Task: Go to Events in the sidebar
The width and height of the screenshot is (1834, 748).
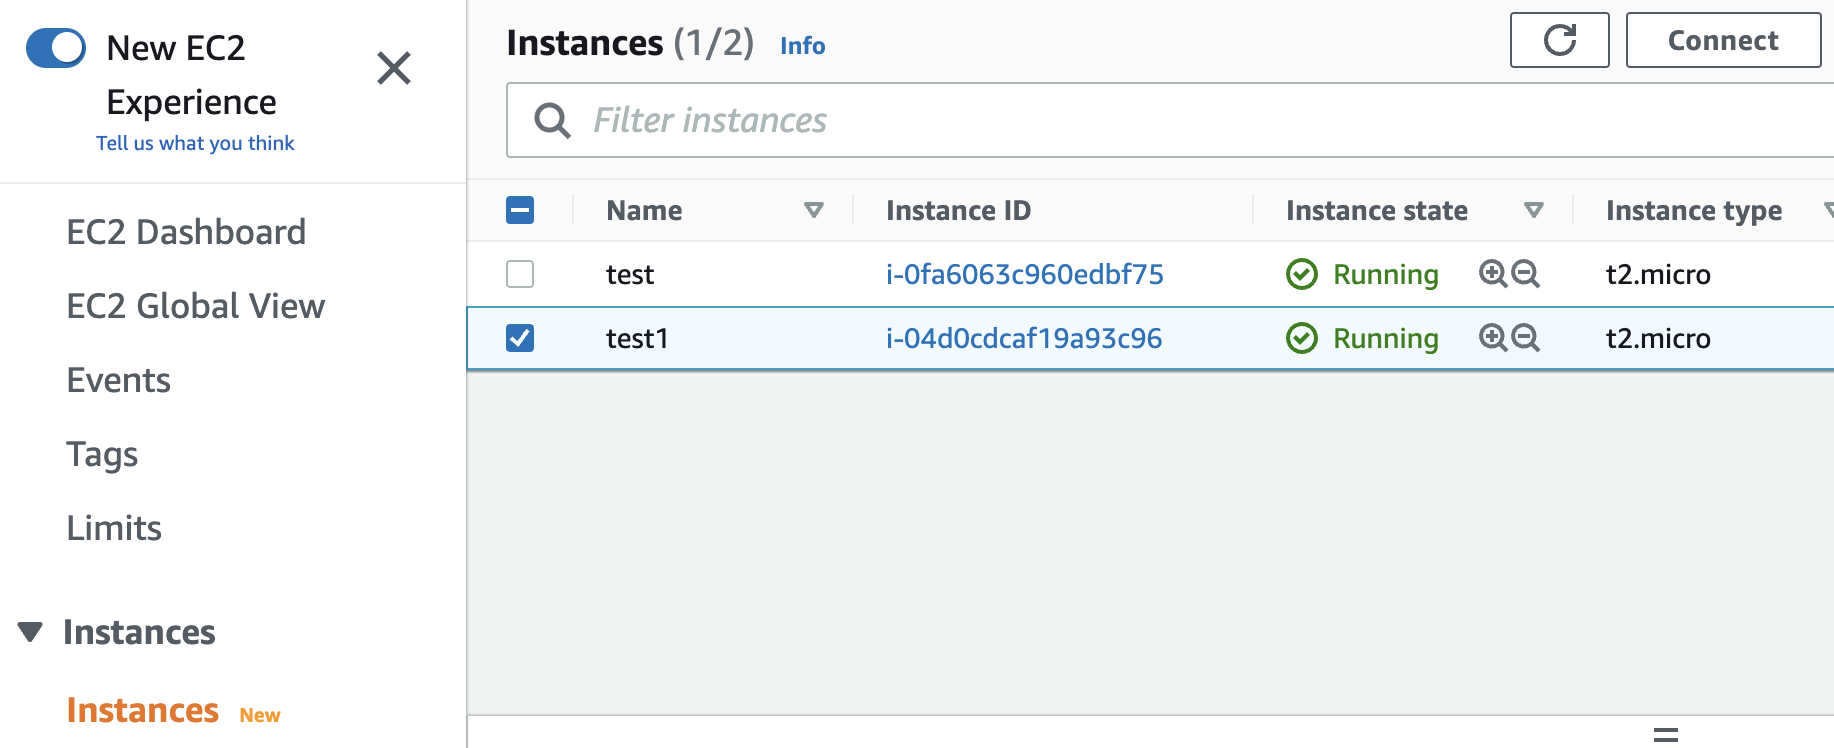Action: (x=119, y=380)
